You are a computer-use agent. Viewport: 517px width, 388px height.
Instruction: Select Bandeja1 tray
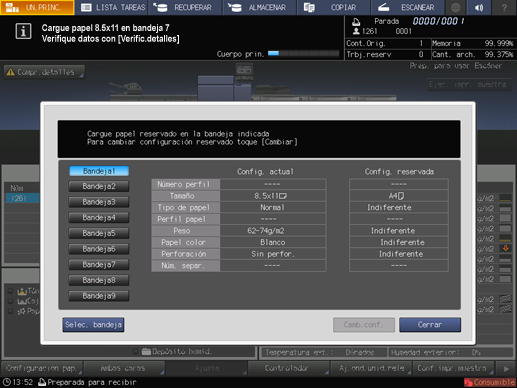click(x=99, y=171)
